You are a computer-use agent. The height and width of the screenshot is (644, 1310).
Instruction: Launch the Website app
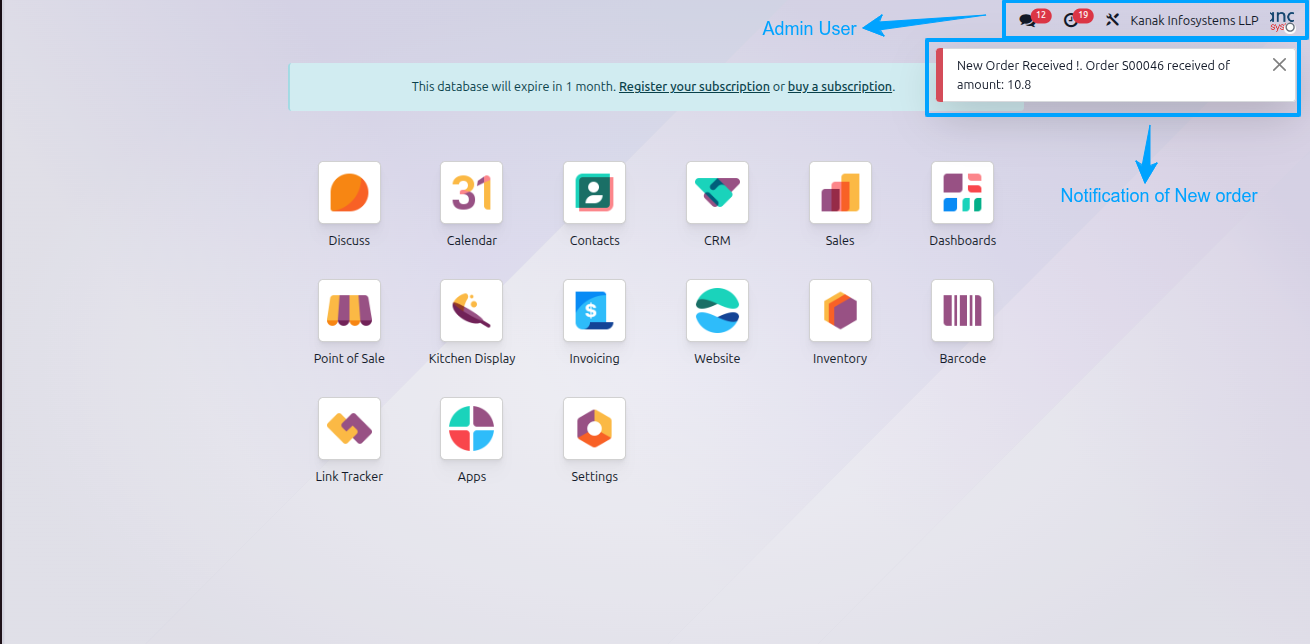pos(717,311)
